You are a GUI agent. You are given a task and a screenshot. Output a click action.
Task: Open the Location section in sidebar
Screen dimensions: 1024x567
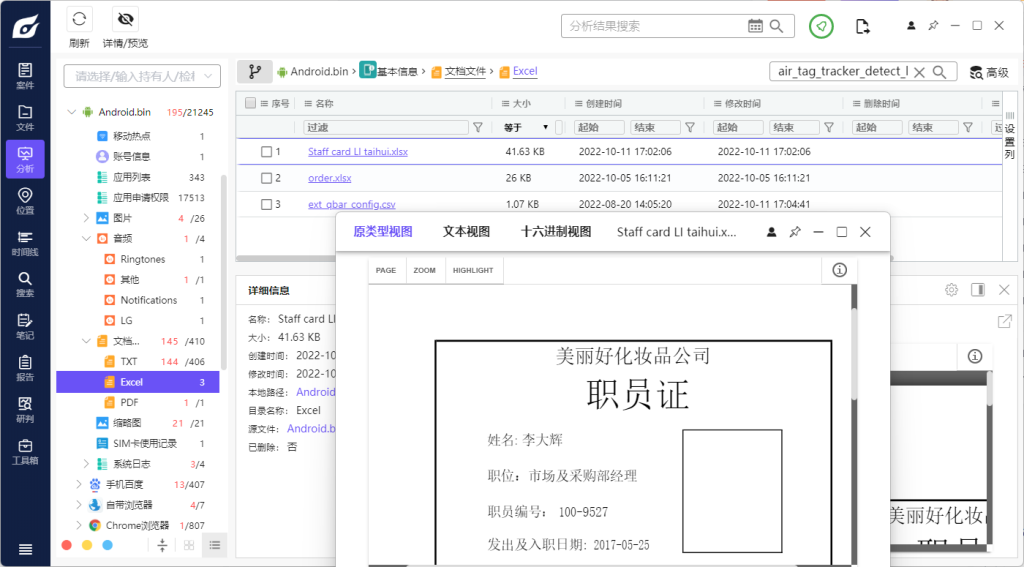[x=25, y=201]
